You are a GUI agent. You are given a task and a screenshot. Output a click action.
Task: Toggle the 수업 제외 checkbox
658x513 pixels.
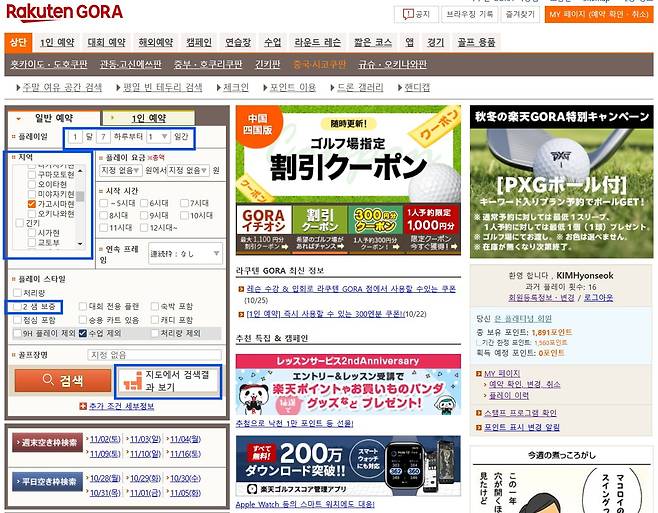(x=84, y=333)
